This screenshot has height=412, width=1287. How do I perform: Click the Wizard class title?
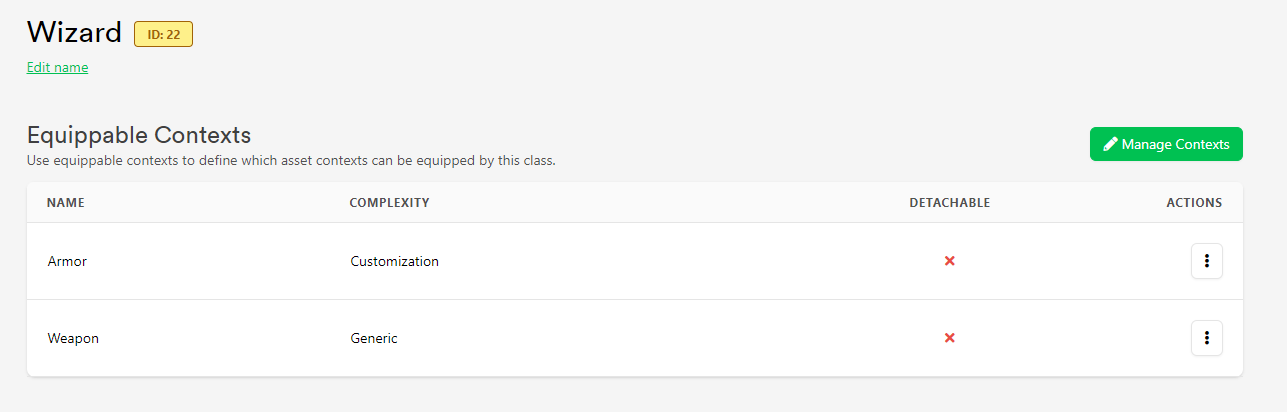(74, 32)
